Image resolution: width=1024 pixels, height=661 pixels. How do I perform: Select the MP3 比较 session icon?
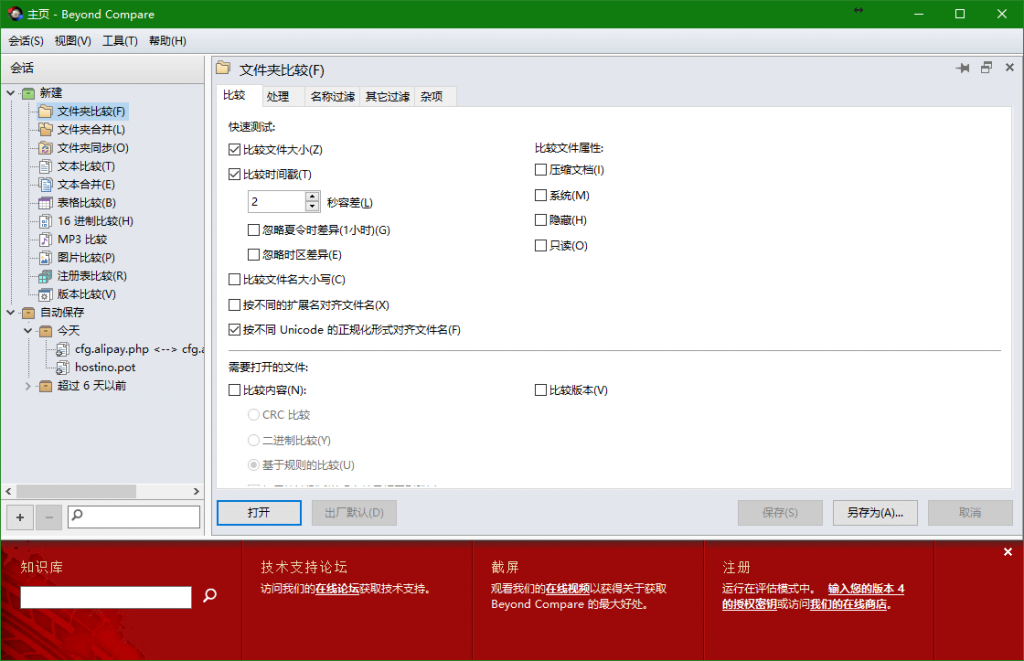tap(45, 240)
